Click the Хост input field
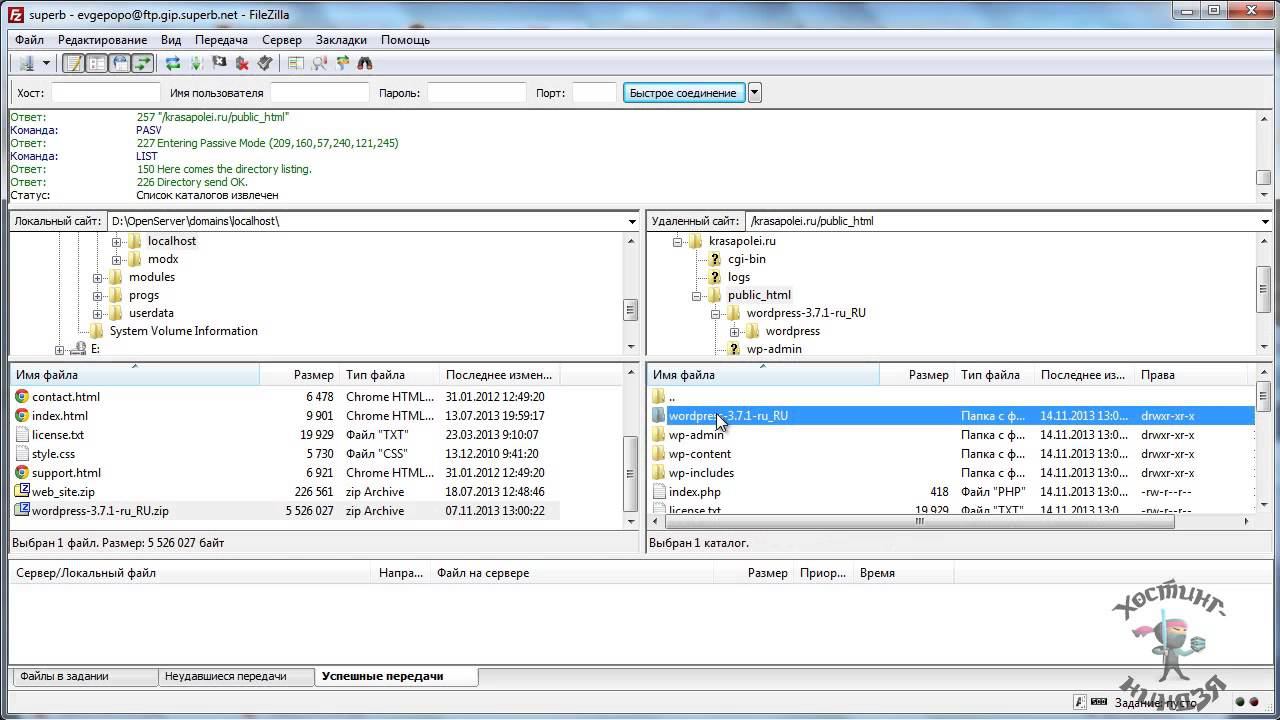The width and height of the screenshot is (1280, 720). pos(105,93)
